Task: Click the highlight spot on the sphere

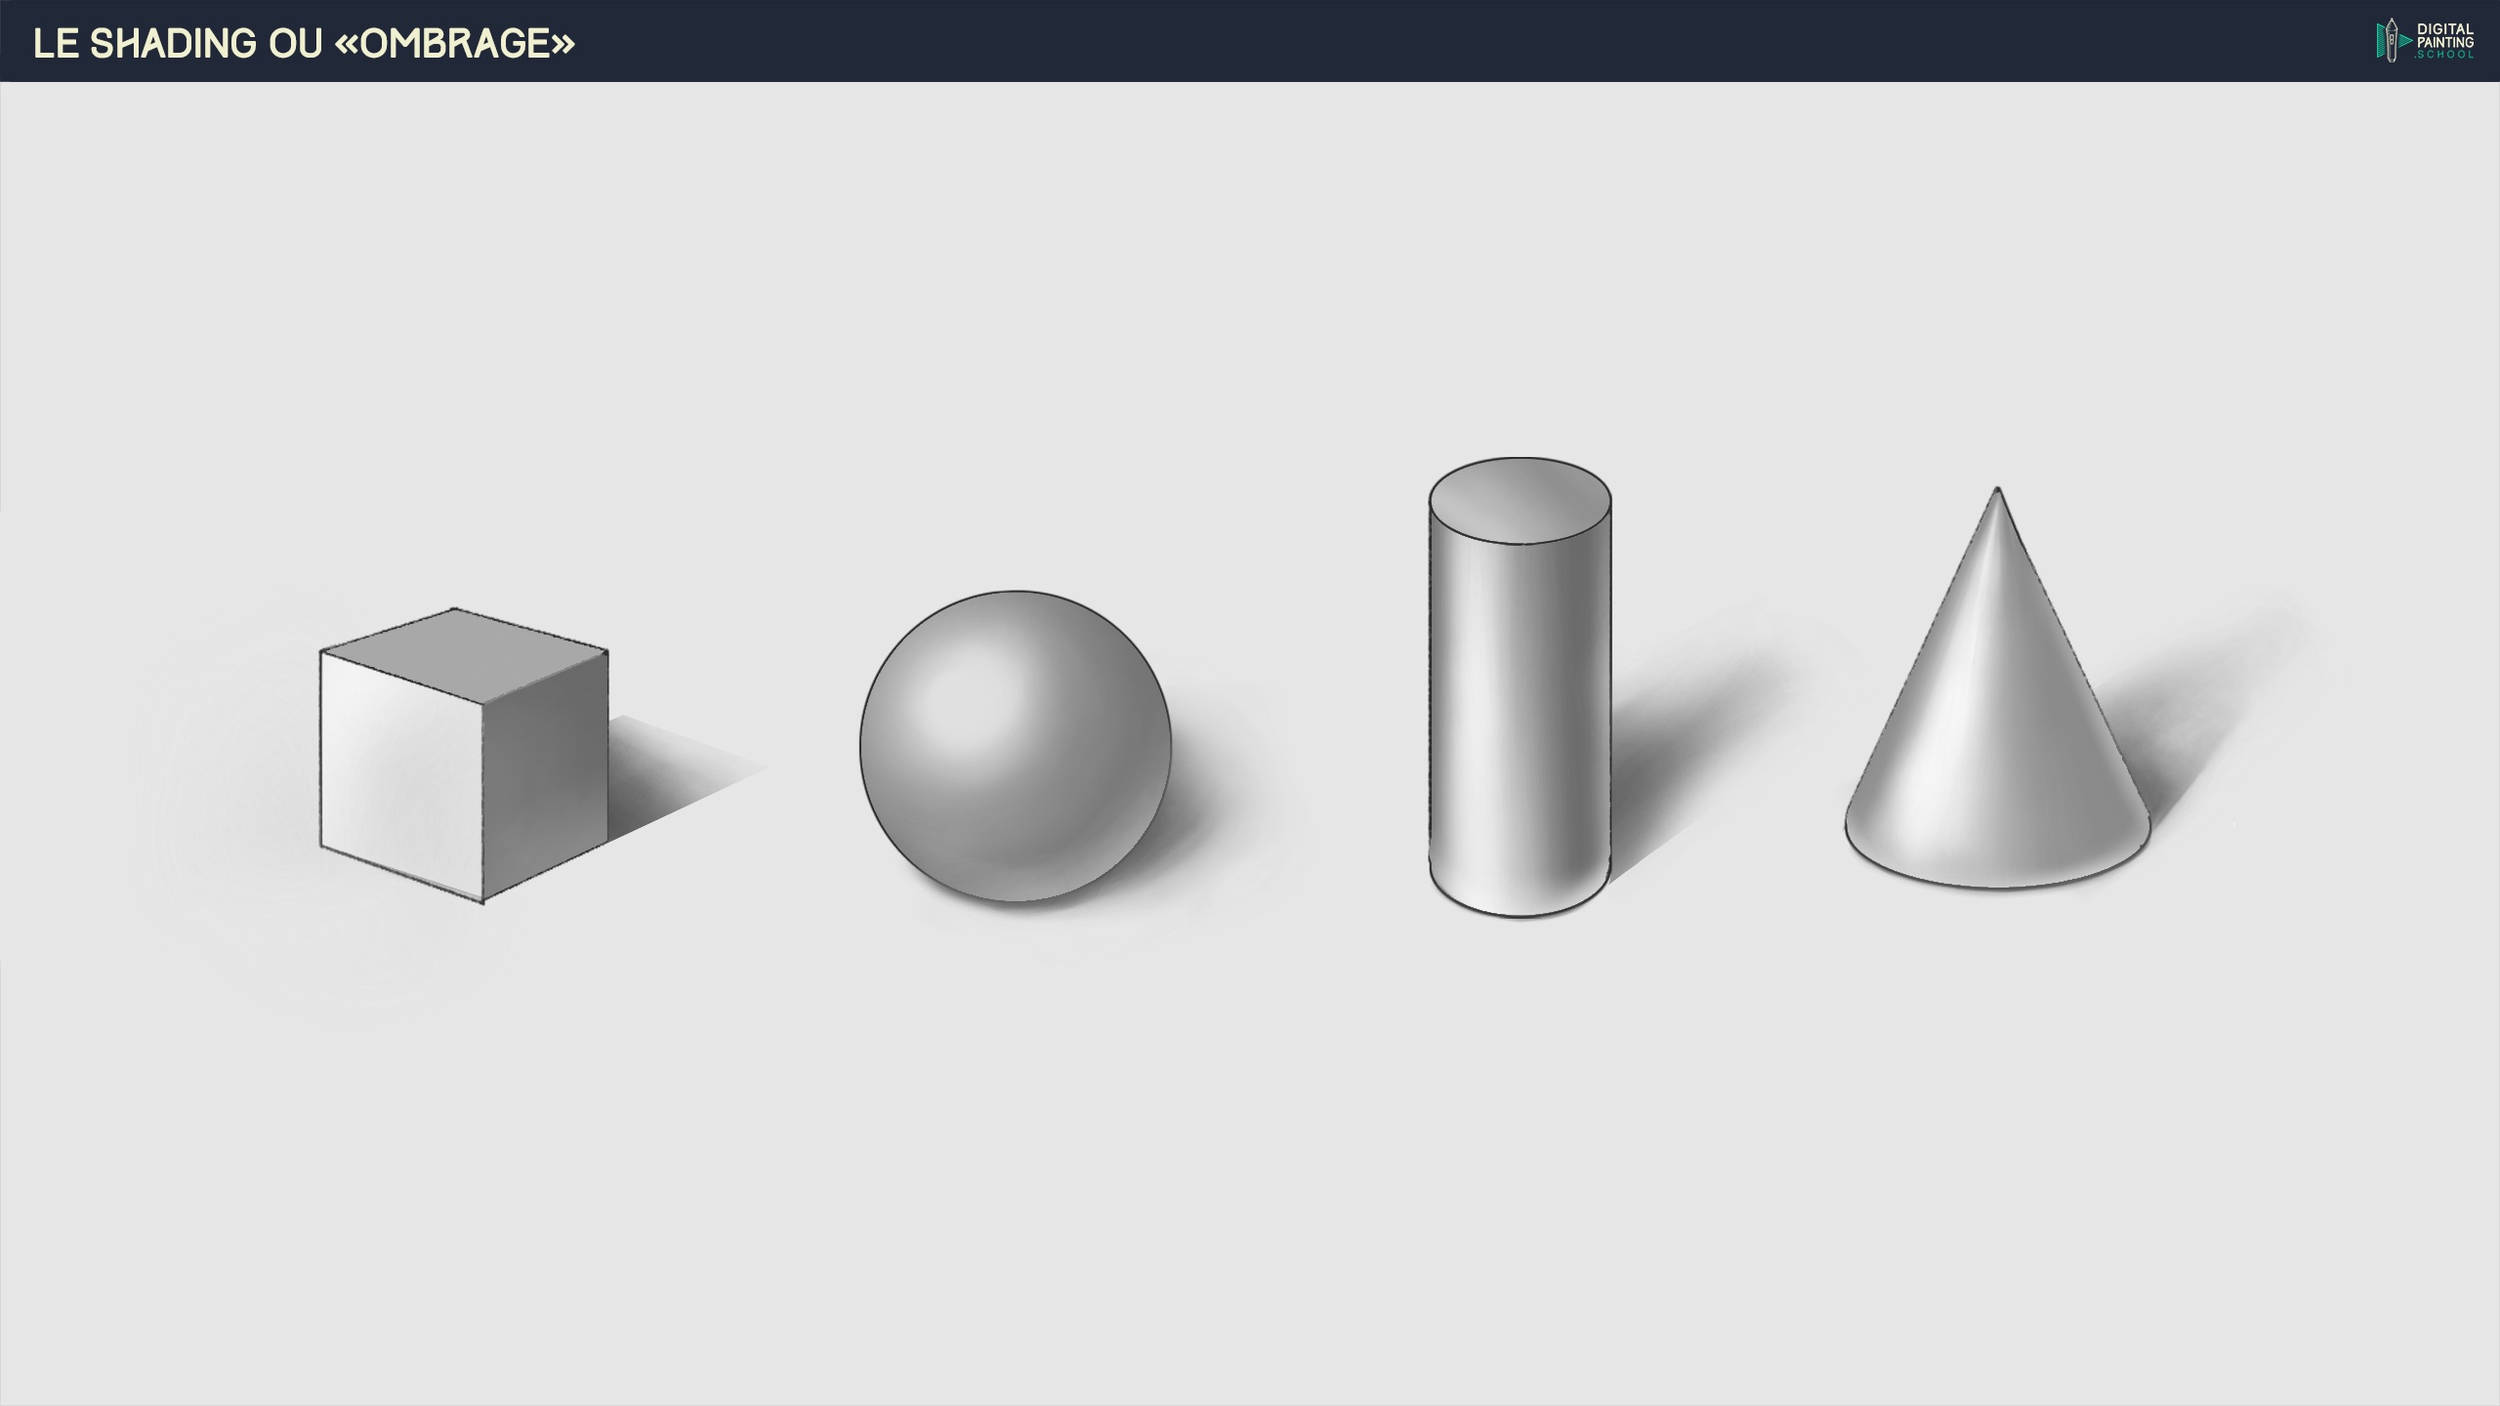Action: click(965, 700)
